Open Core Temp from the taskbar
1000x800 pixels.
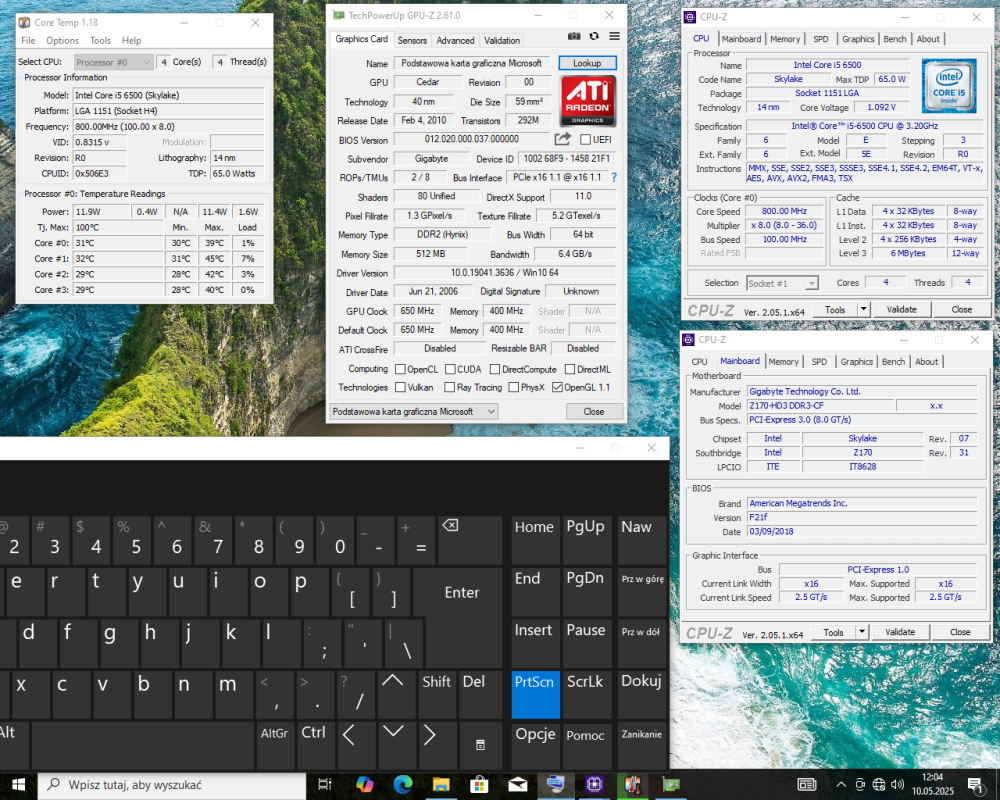(x=632, y=785)
